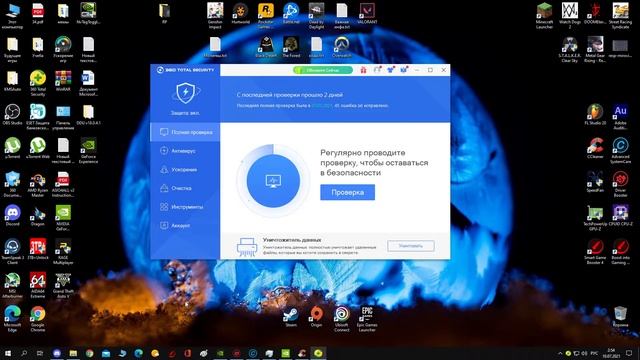Open CPUID CPU-Z desktop shortcut

click(x=620, y=216)
